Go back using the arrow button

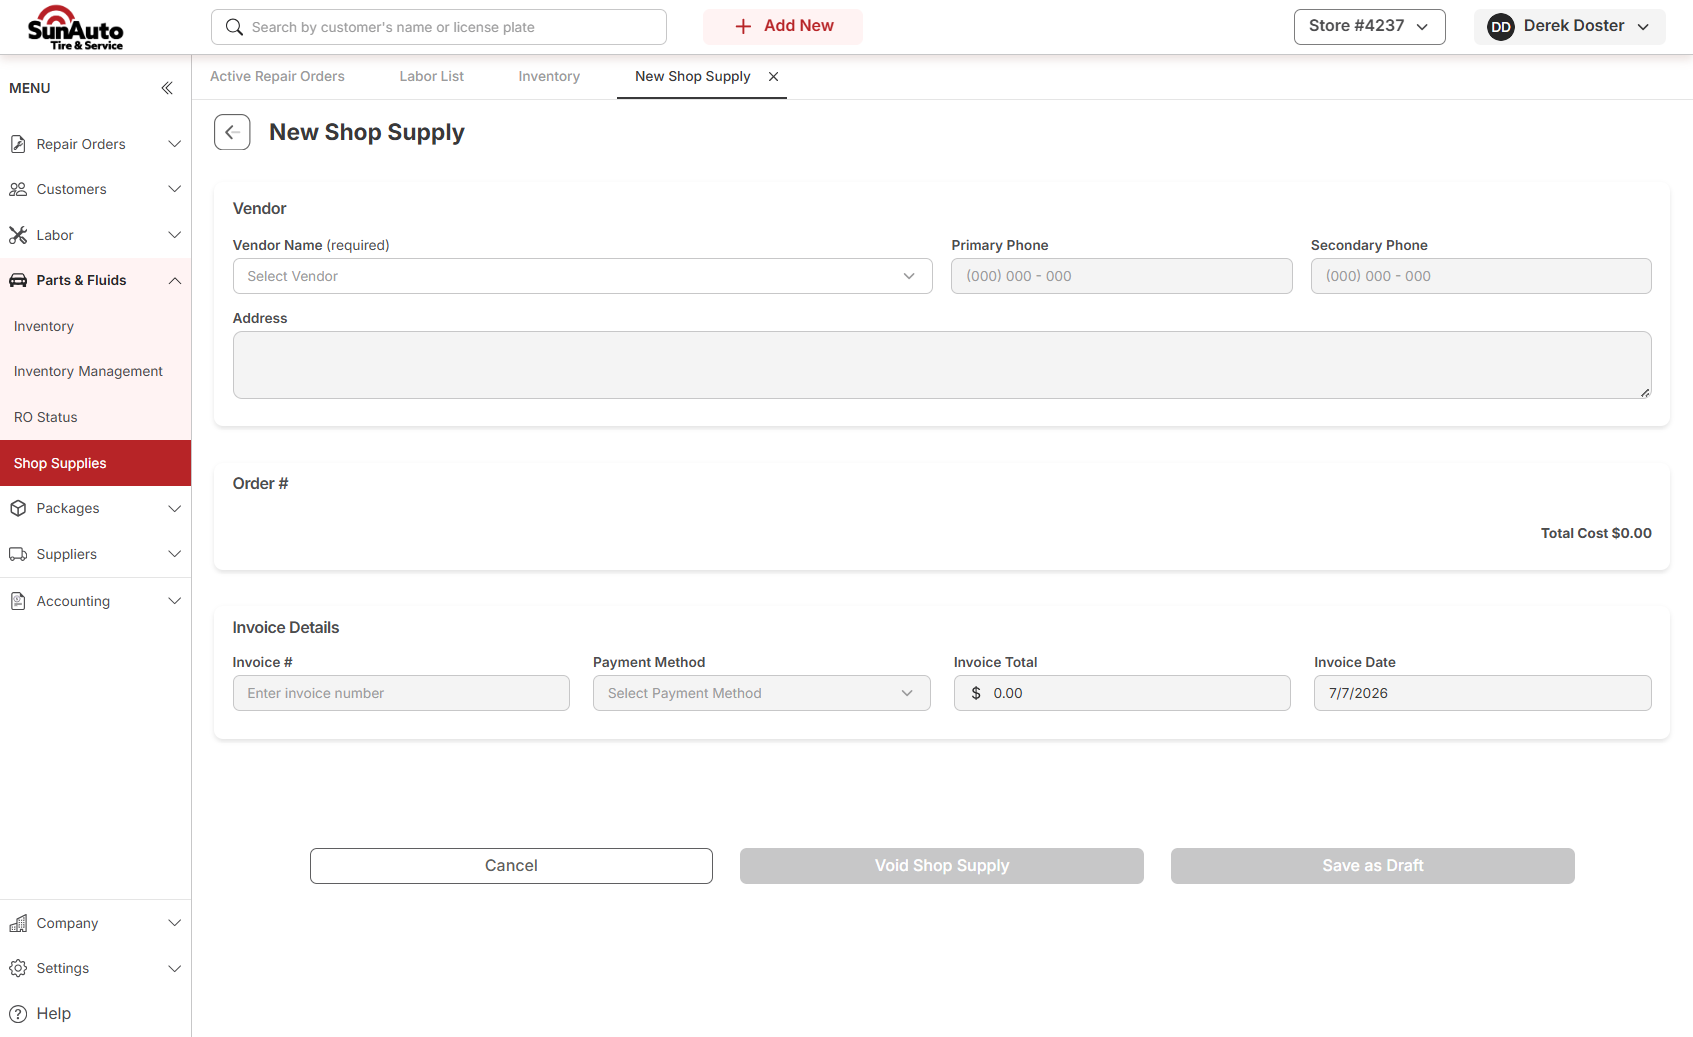click(232, 132)
